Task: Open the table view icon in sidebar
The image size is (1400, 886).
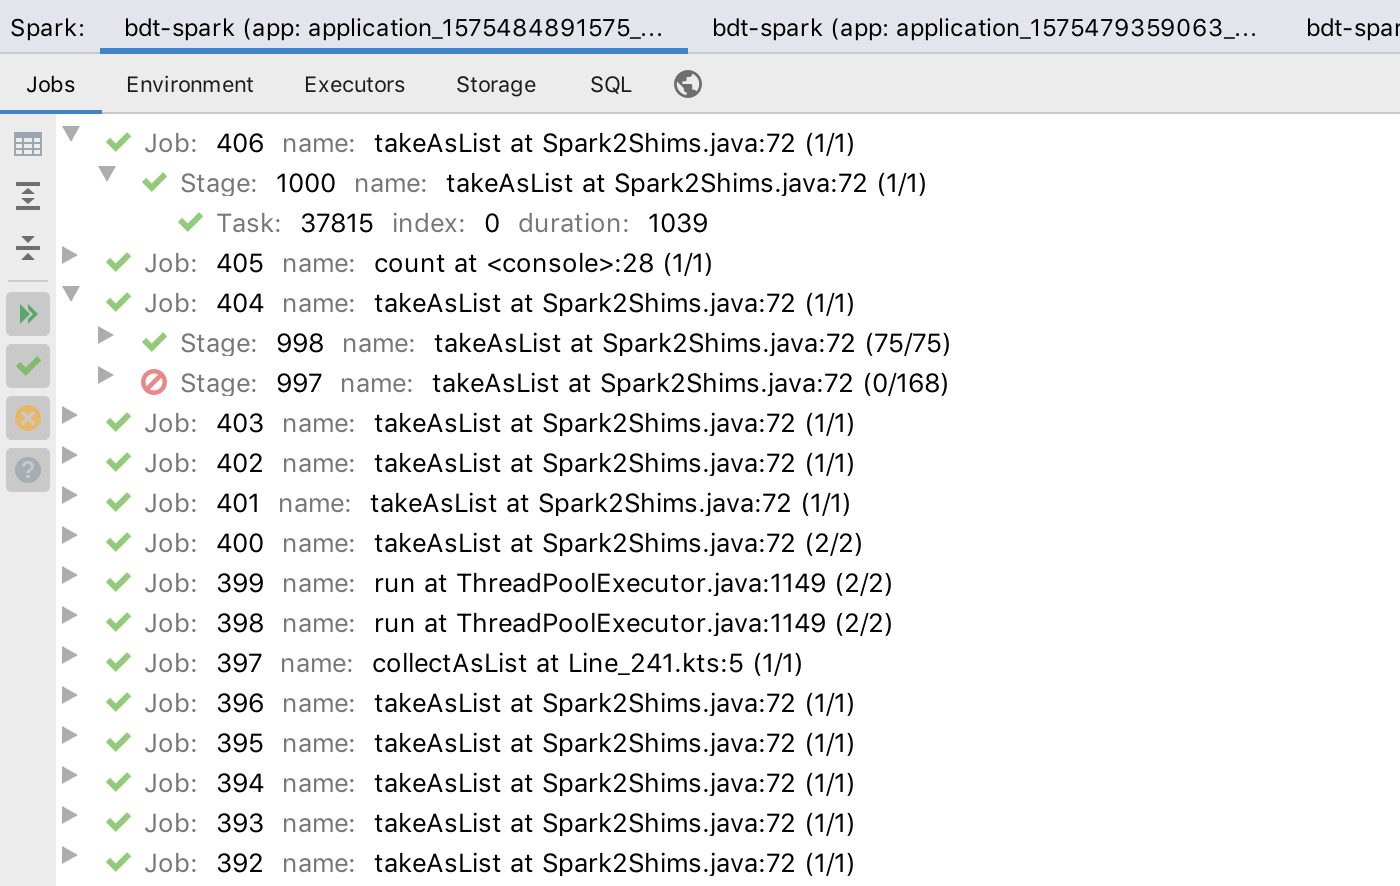Action: coord(28,145)
